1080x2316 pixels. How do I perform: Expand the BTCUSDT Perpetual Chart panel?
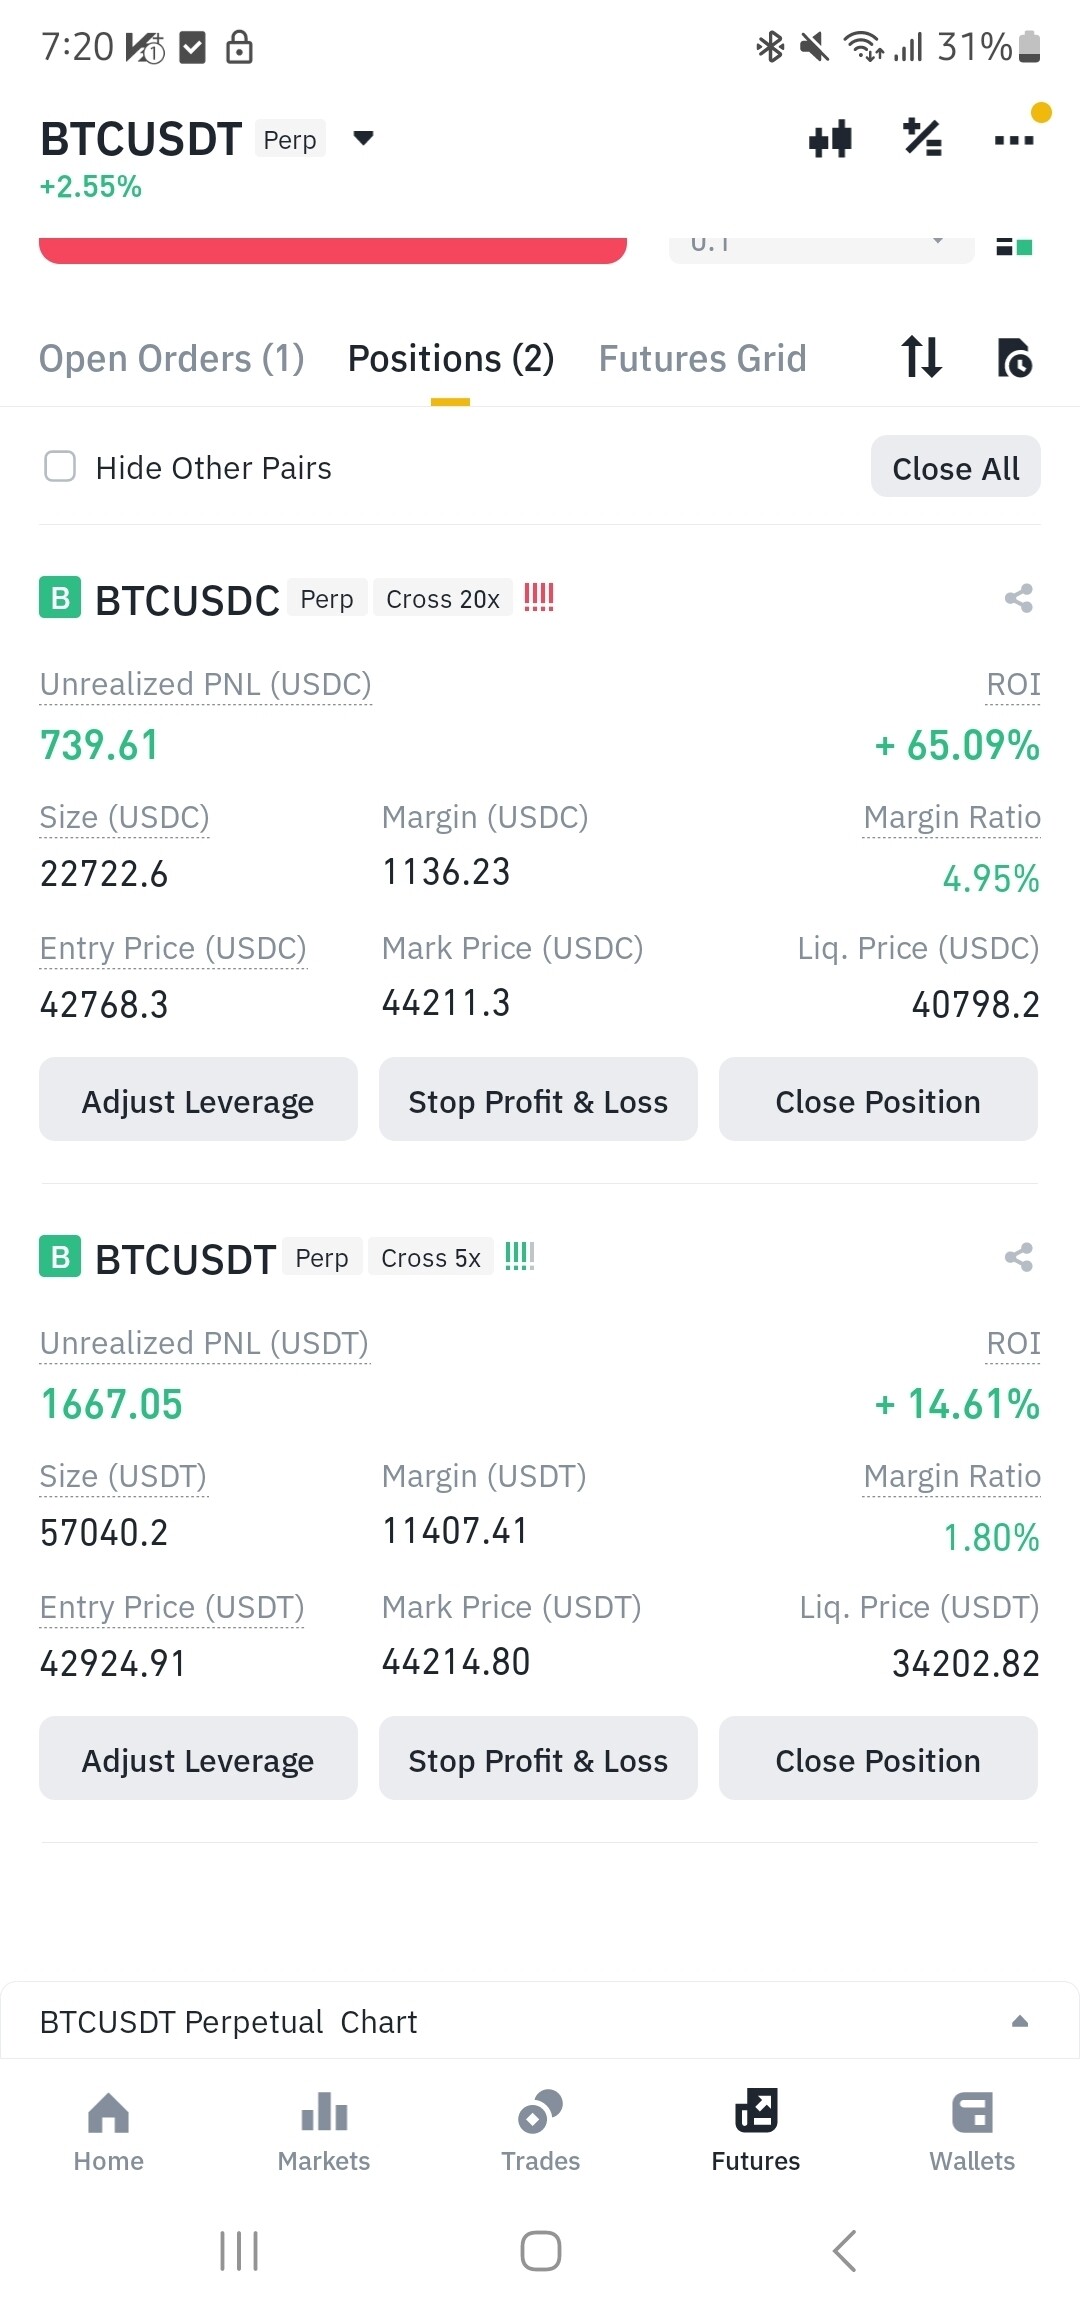coord(1019,2021)
